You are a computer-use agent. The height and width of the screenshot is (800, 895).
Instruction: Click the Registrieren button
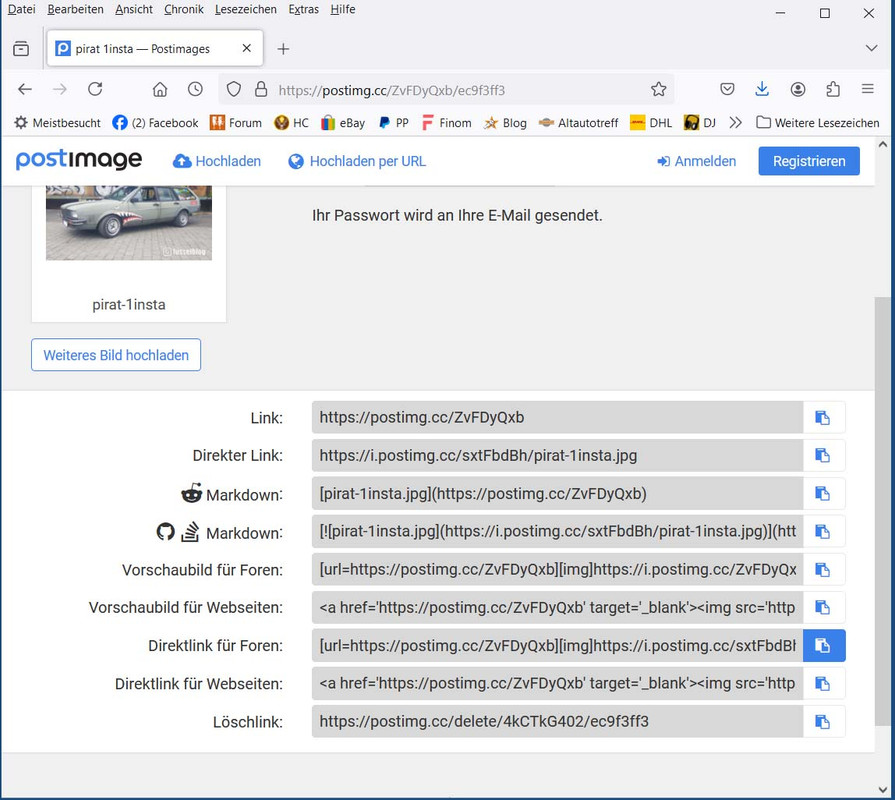[809, 161]
